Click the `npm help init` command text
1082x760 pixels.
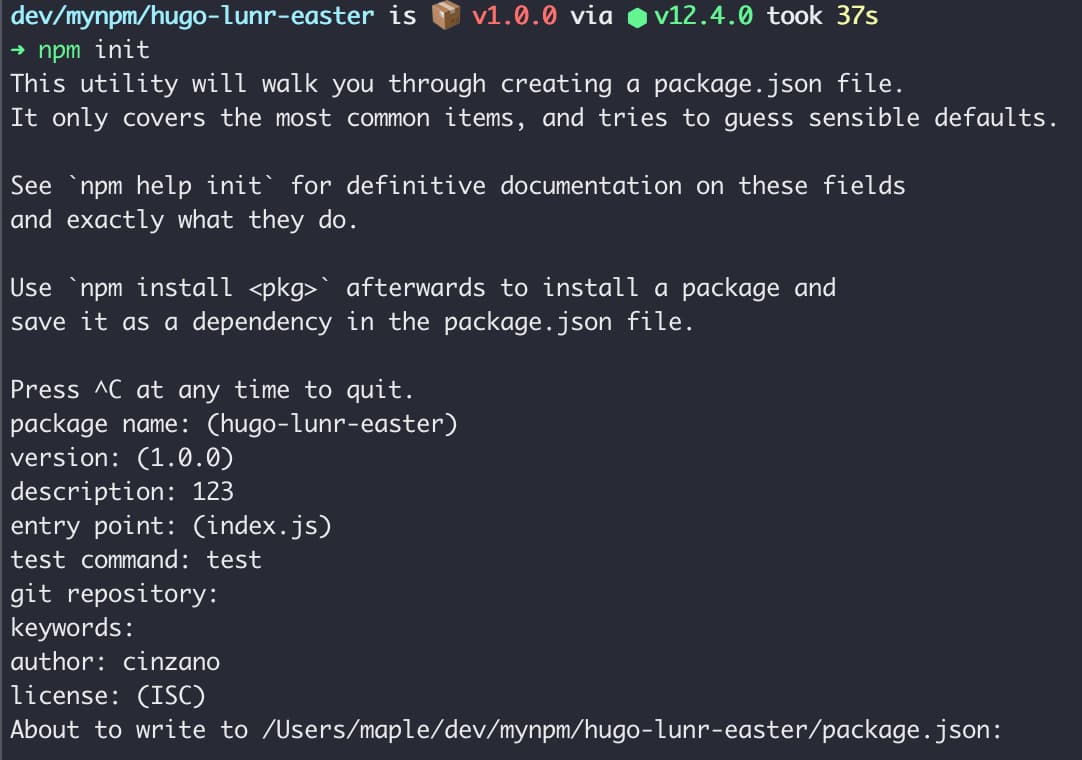point(171,186)
